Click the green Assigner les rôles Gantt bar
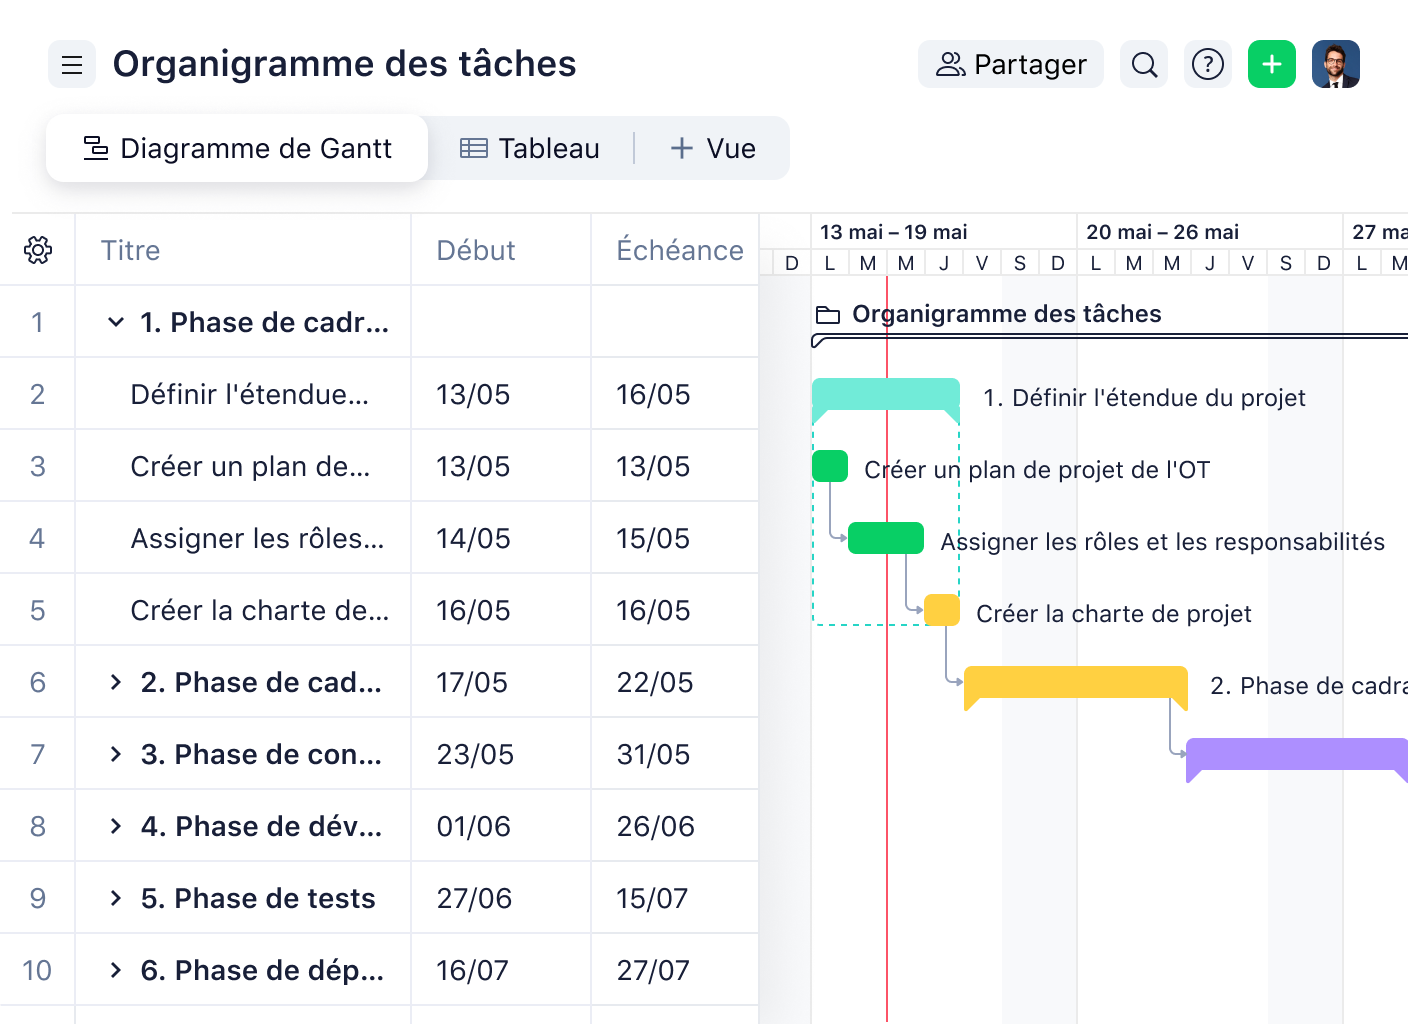The width and height of the screenshot is (1408, 1024). [886, 538]
